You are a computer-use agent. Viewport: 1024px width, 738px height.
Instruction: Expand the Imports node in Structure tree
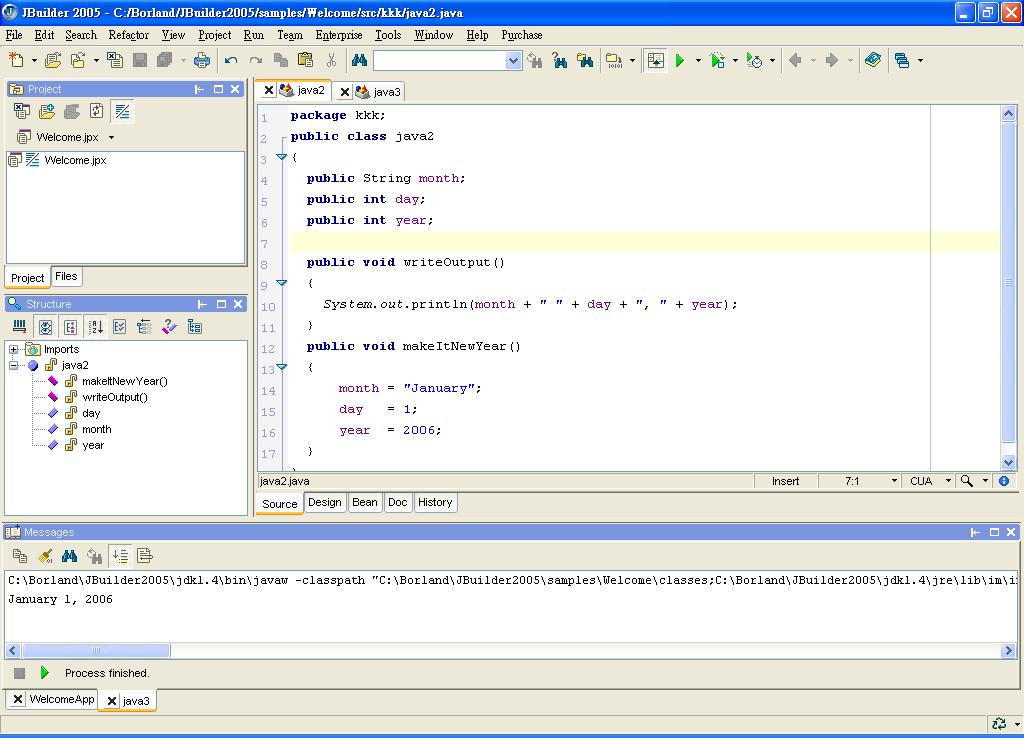pyautogui.click(x=13, y=349)
